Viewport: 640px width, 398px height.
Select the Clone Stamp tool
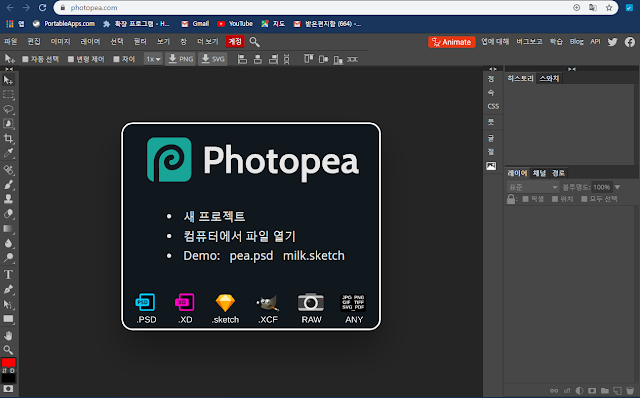8,199
